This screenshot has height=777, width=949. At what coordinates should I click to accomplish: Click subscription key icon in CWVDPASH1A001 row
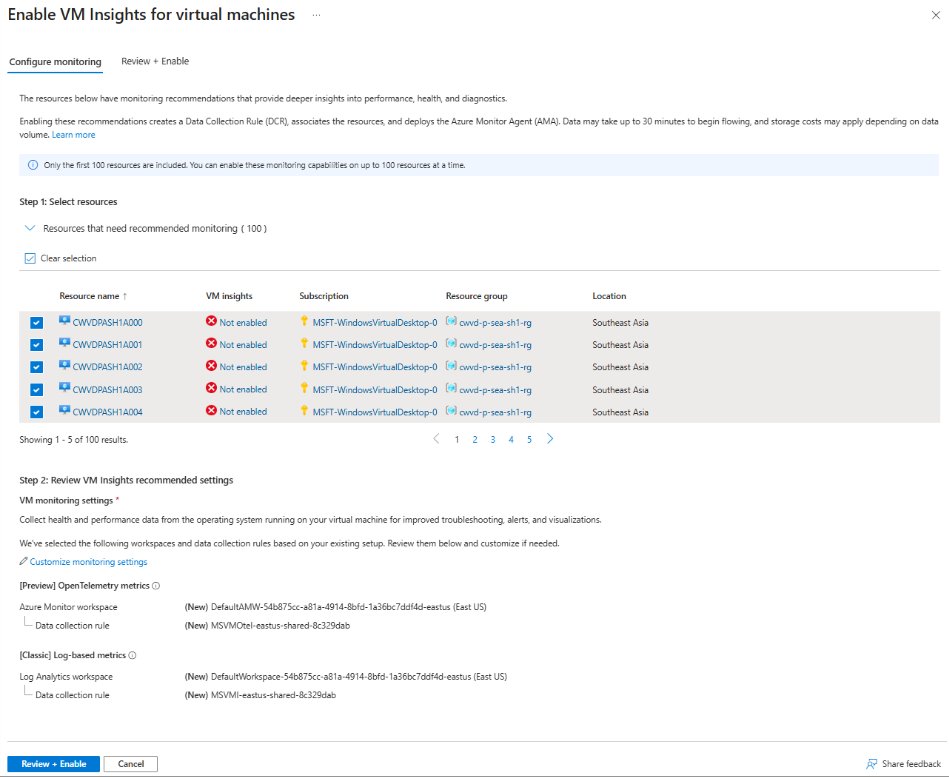(x=304, y=343)
